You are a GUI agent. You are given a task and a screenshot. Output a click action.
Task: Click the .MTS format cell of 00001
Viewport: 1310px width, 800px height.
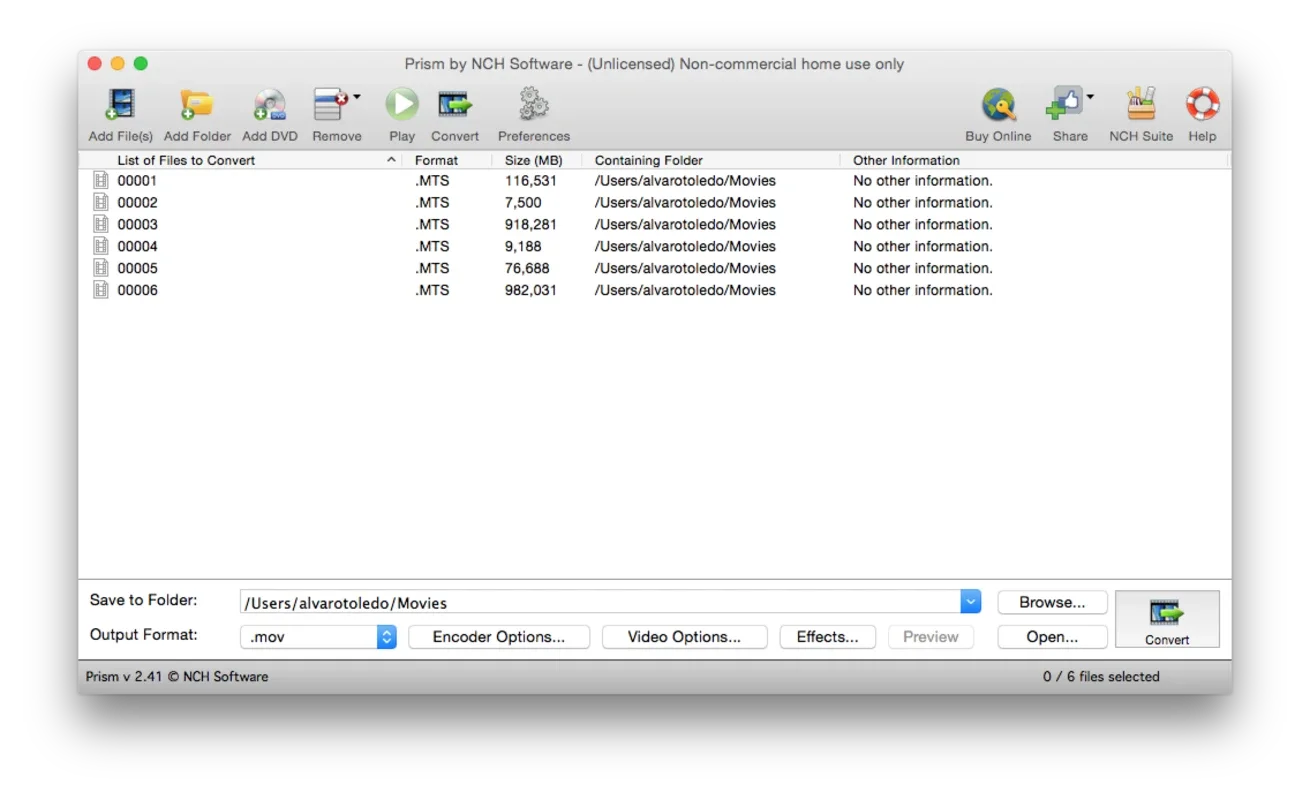[432, 181]
